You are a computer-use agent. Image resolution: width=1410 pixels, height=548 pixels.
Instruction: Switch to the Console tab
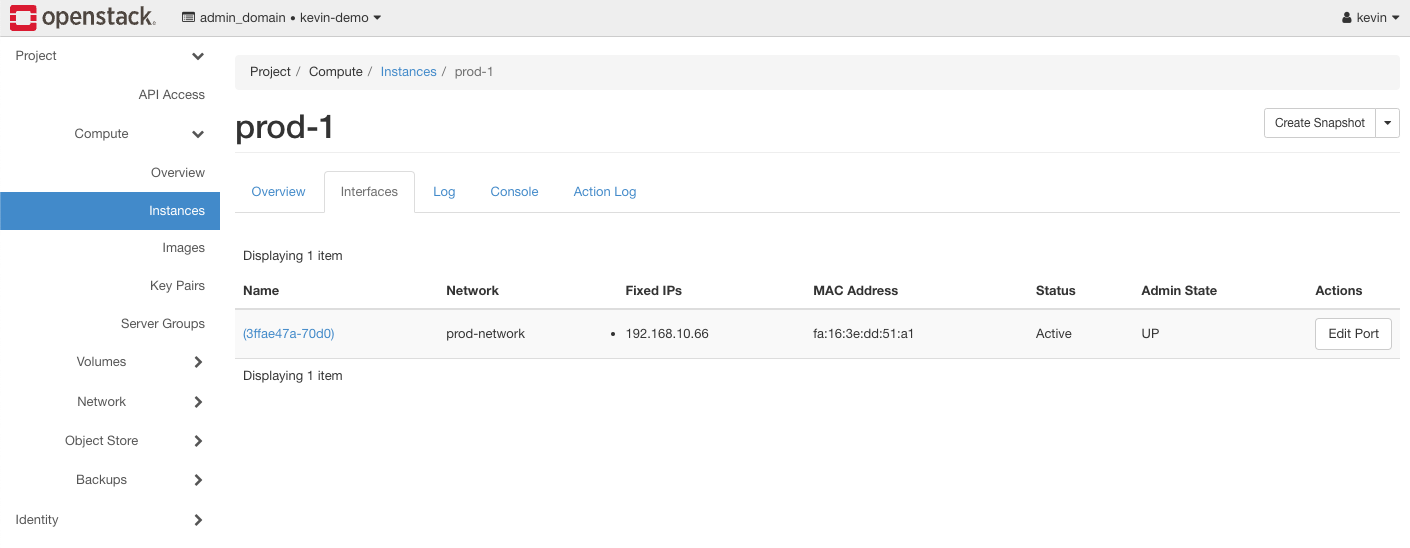(514, 192)
